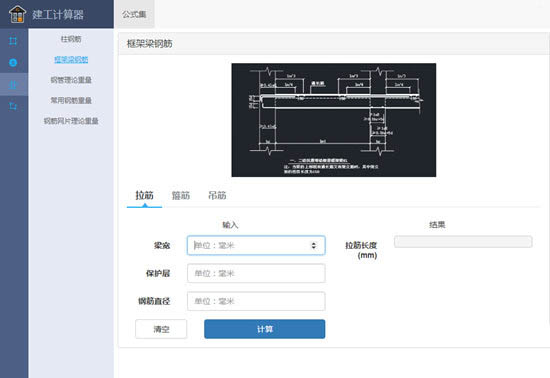Select the round blue sidebar icon
This screenshot has width=550, height=378.
click(13, 62)
